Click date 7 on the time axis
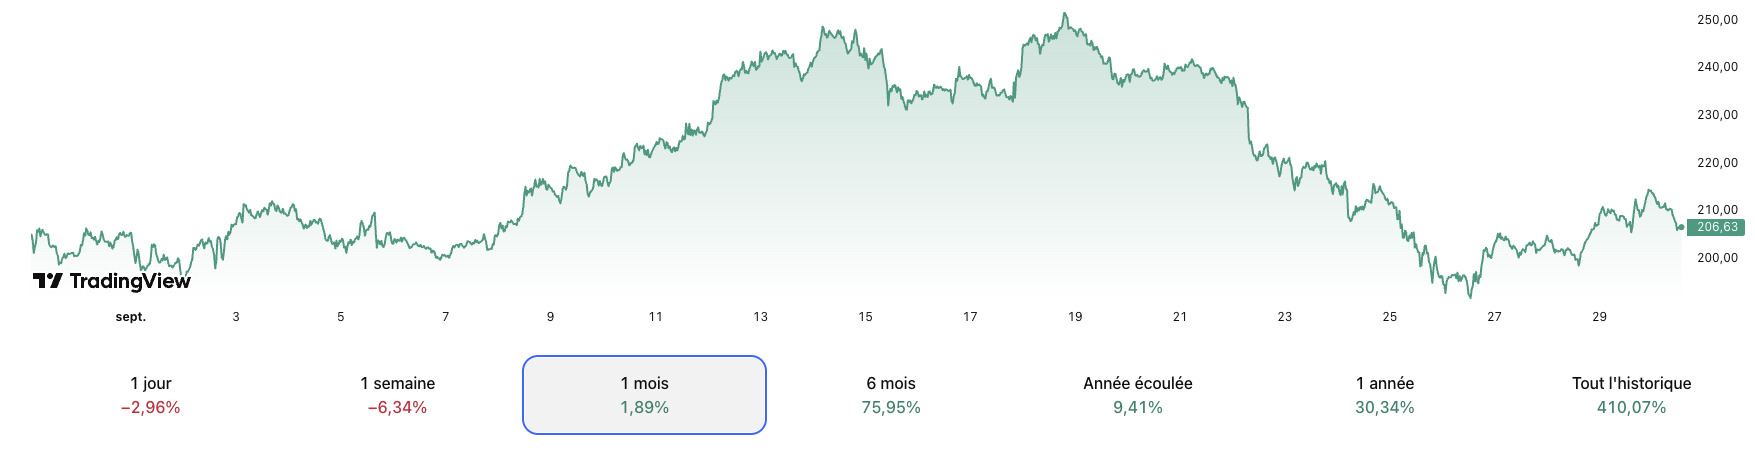1755x452 pixels. (x=446, y=317)
